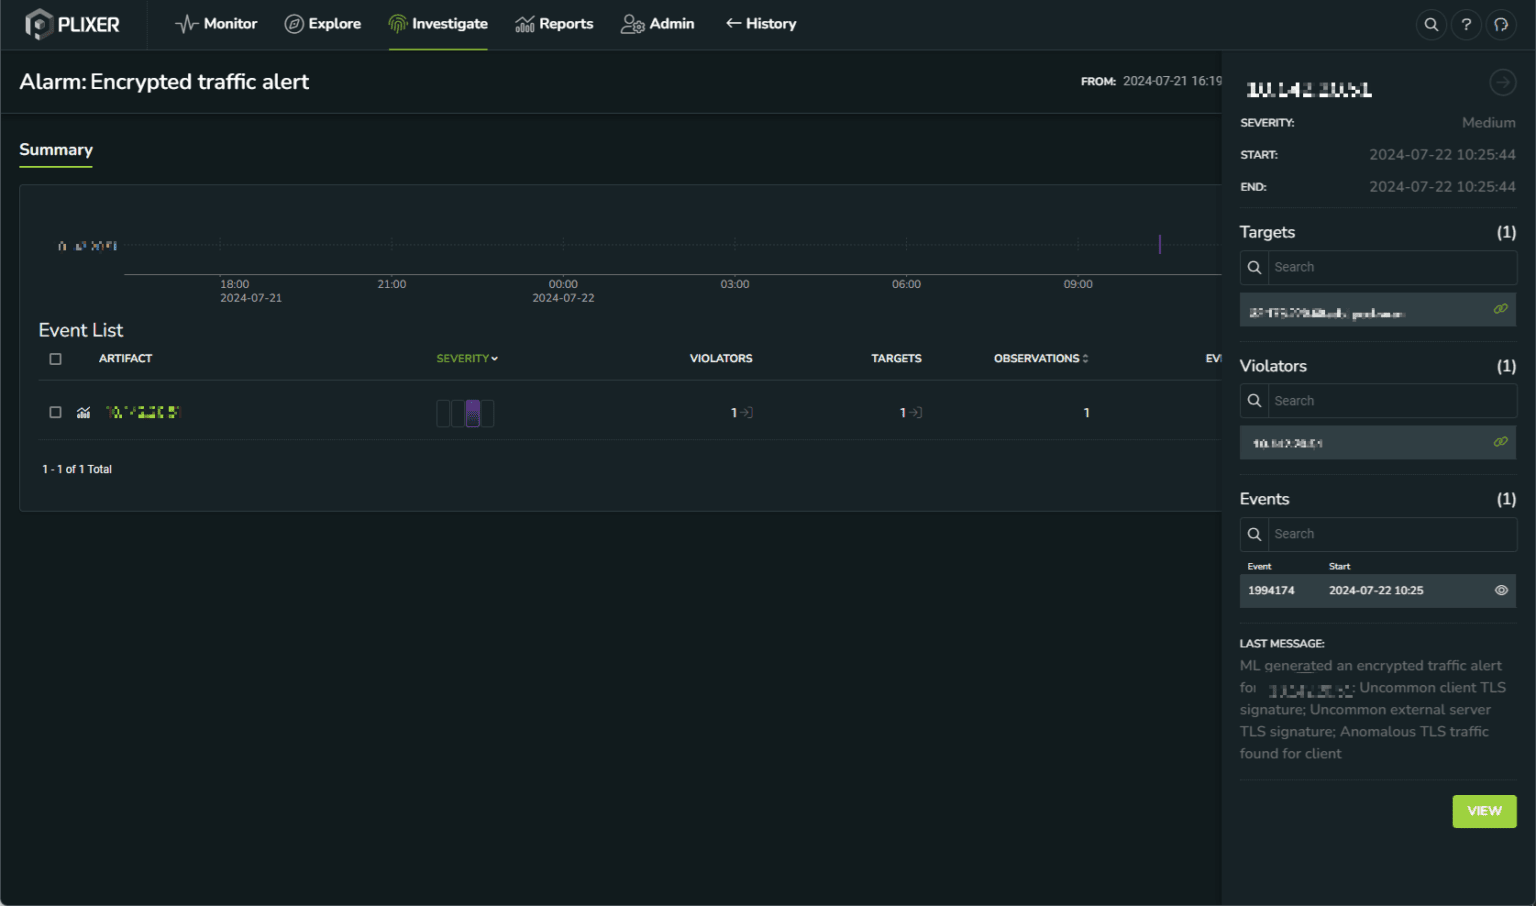Screen dimensions: 1536x906
Task: Open the Admin menu
Action: click(x=657, y=24)
